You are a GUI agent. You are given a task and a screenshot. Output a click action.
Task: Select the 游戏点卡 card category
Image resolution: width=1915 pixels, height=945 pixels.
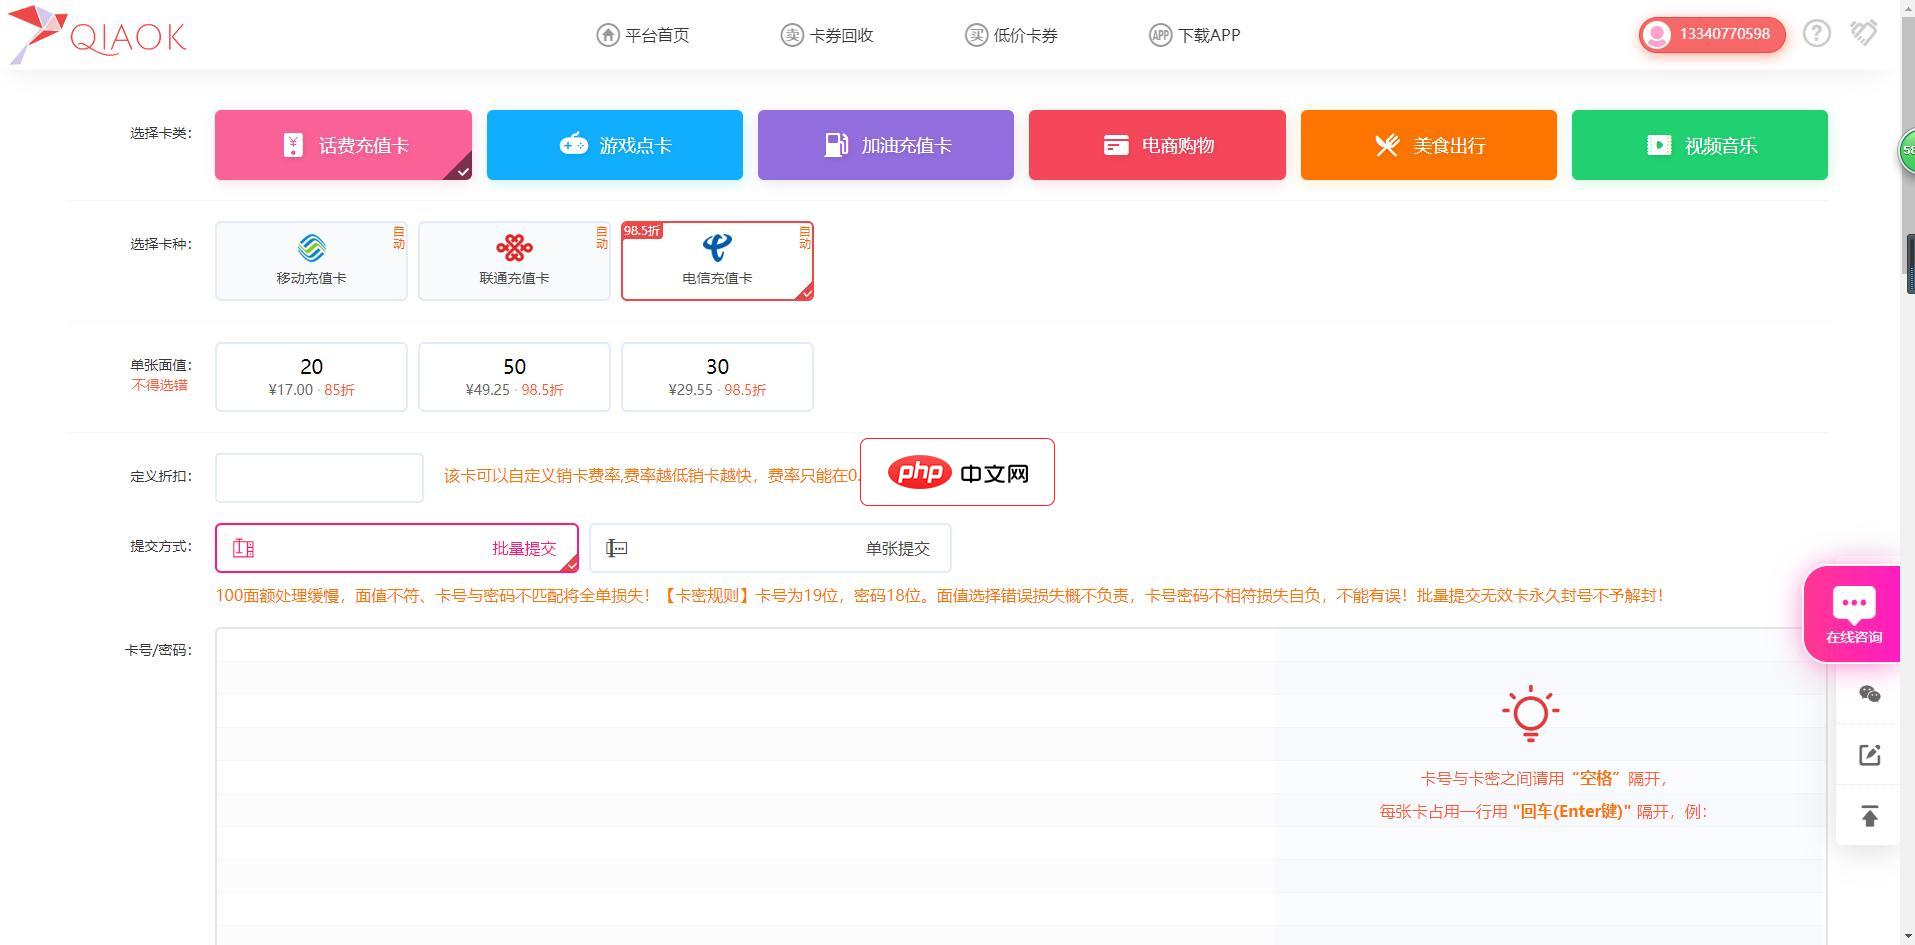point(613,144)
